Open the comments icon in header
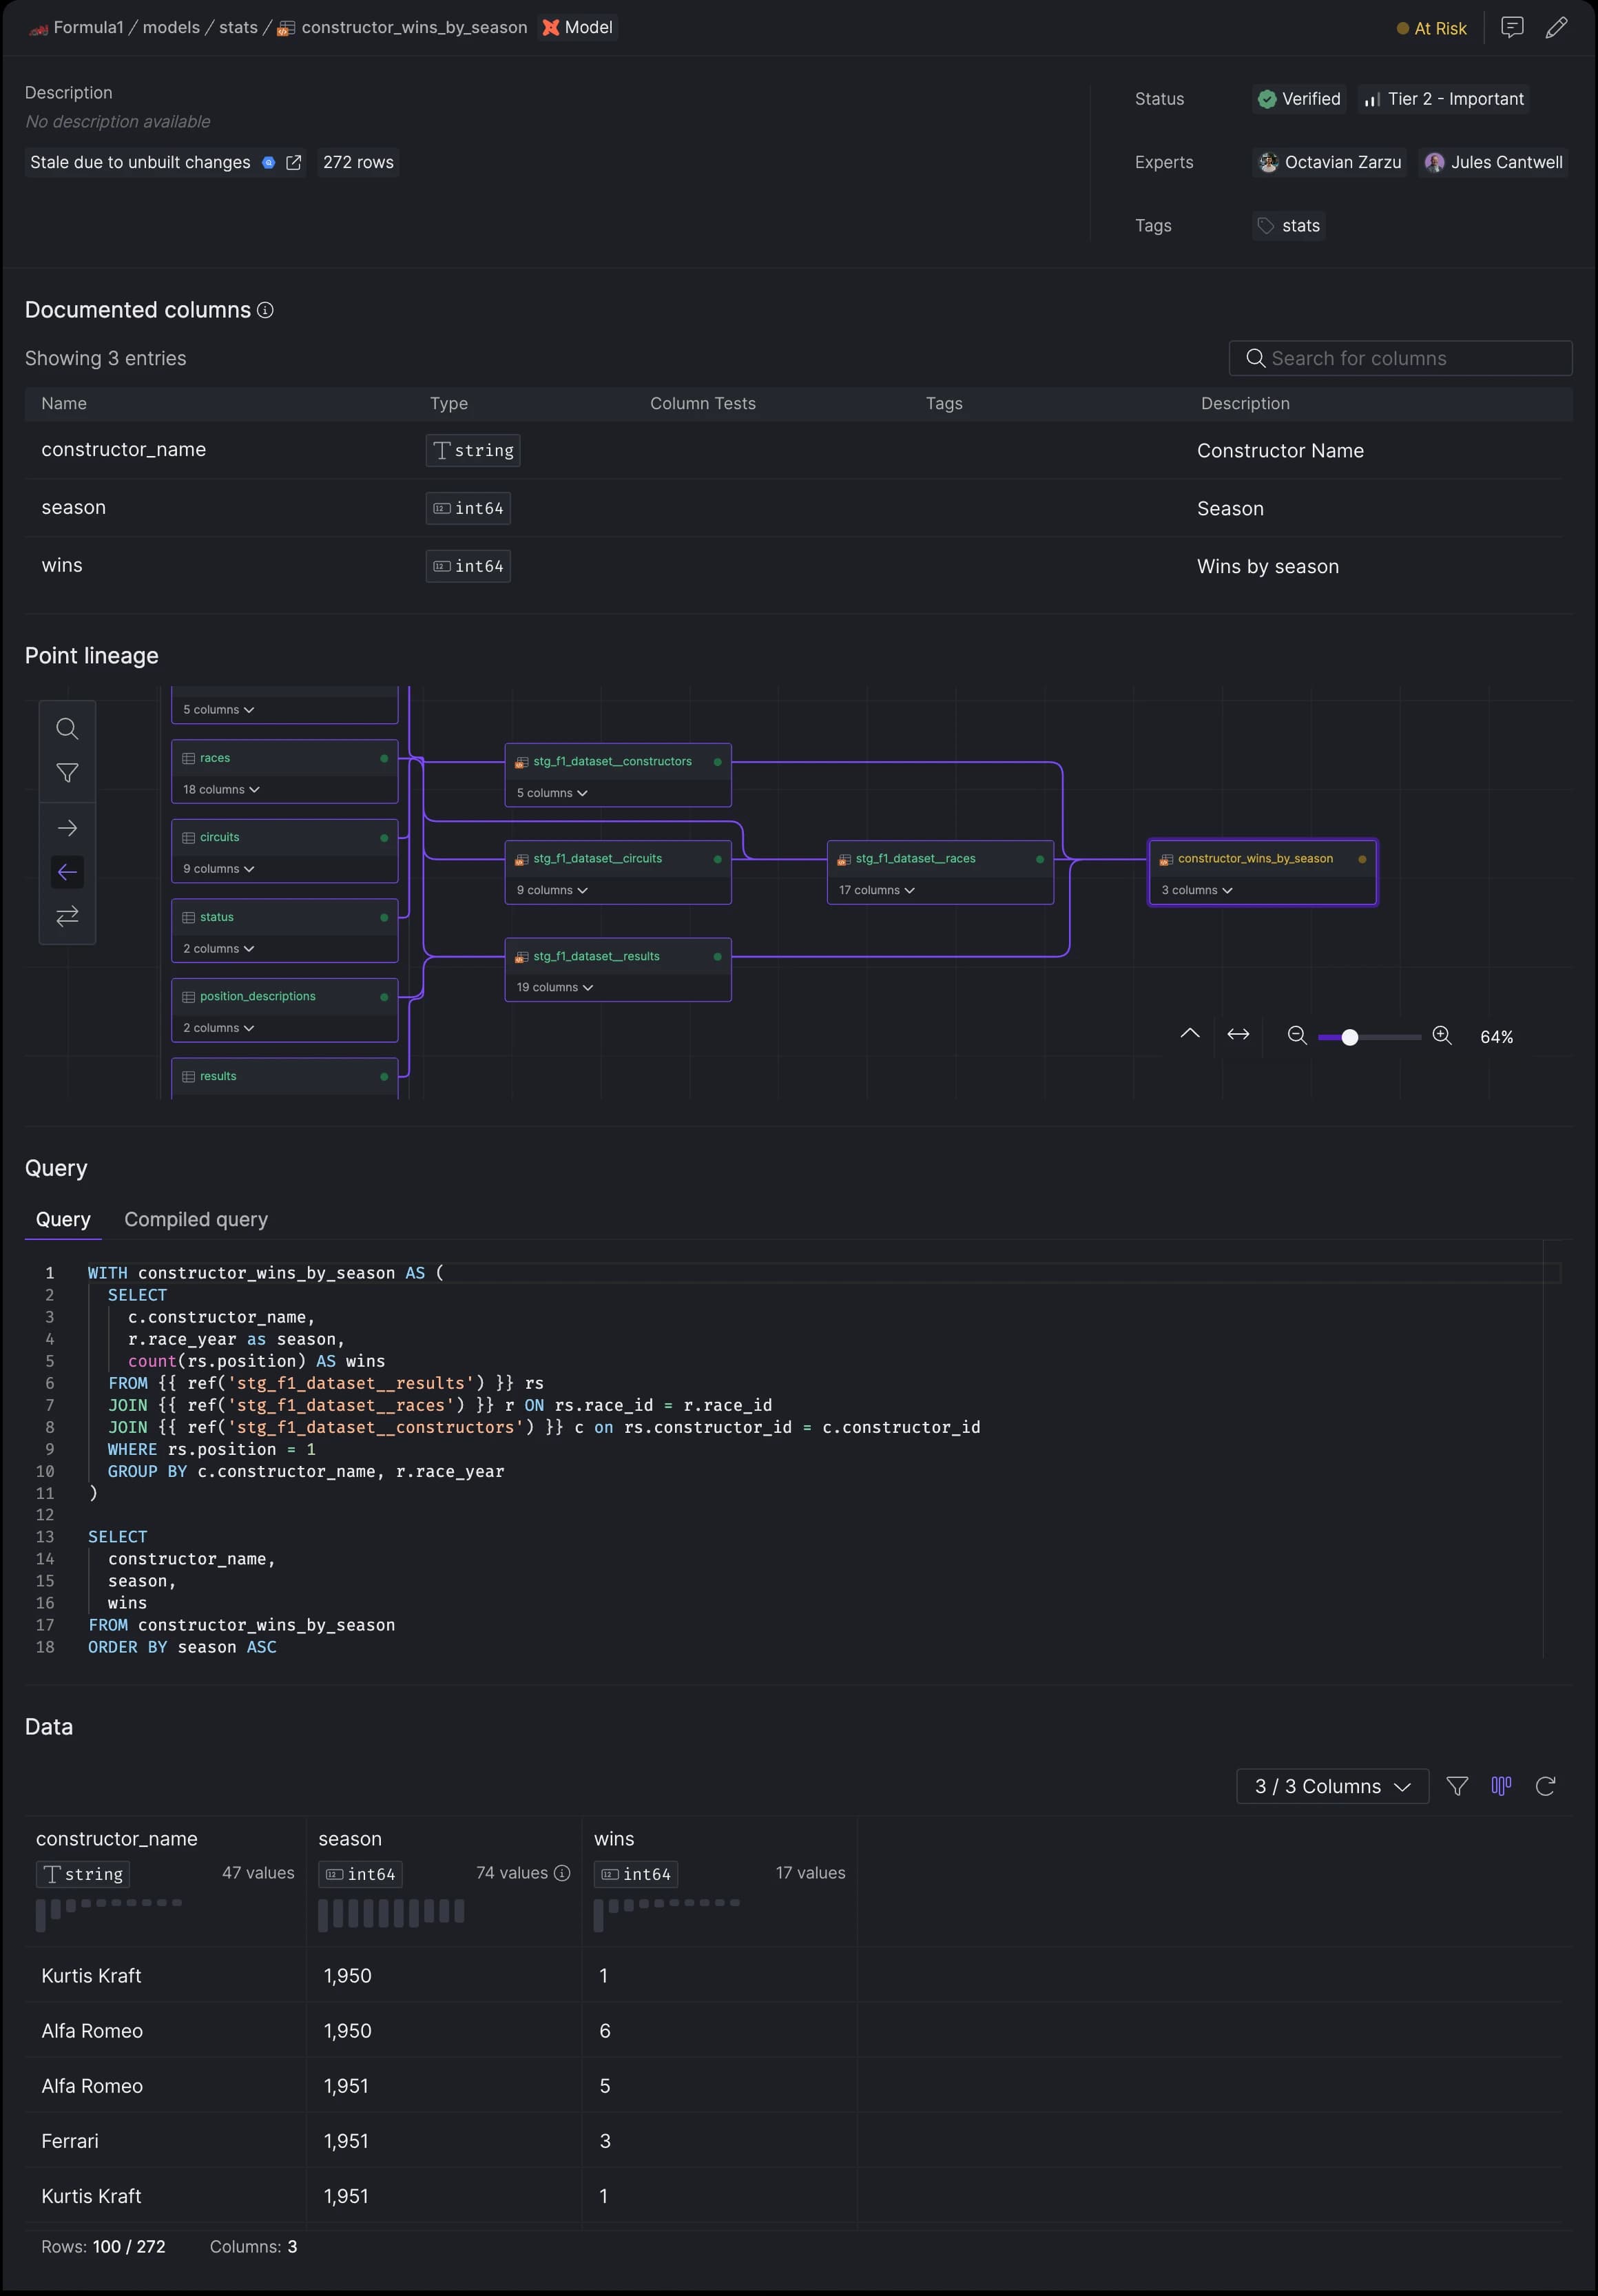The height and width of the screenshot is (2296, 1598). pos(1511,28)
